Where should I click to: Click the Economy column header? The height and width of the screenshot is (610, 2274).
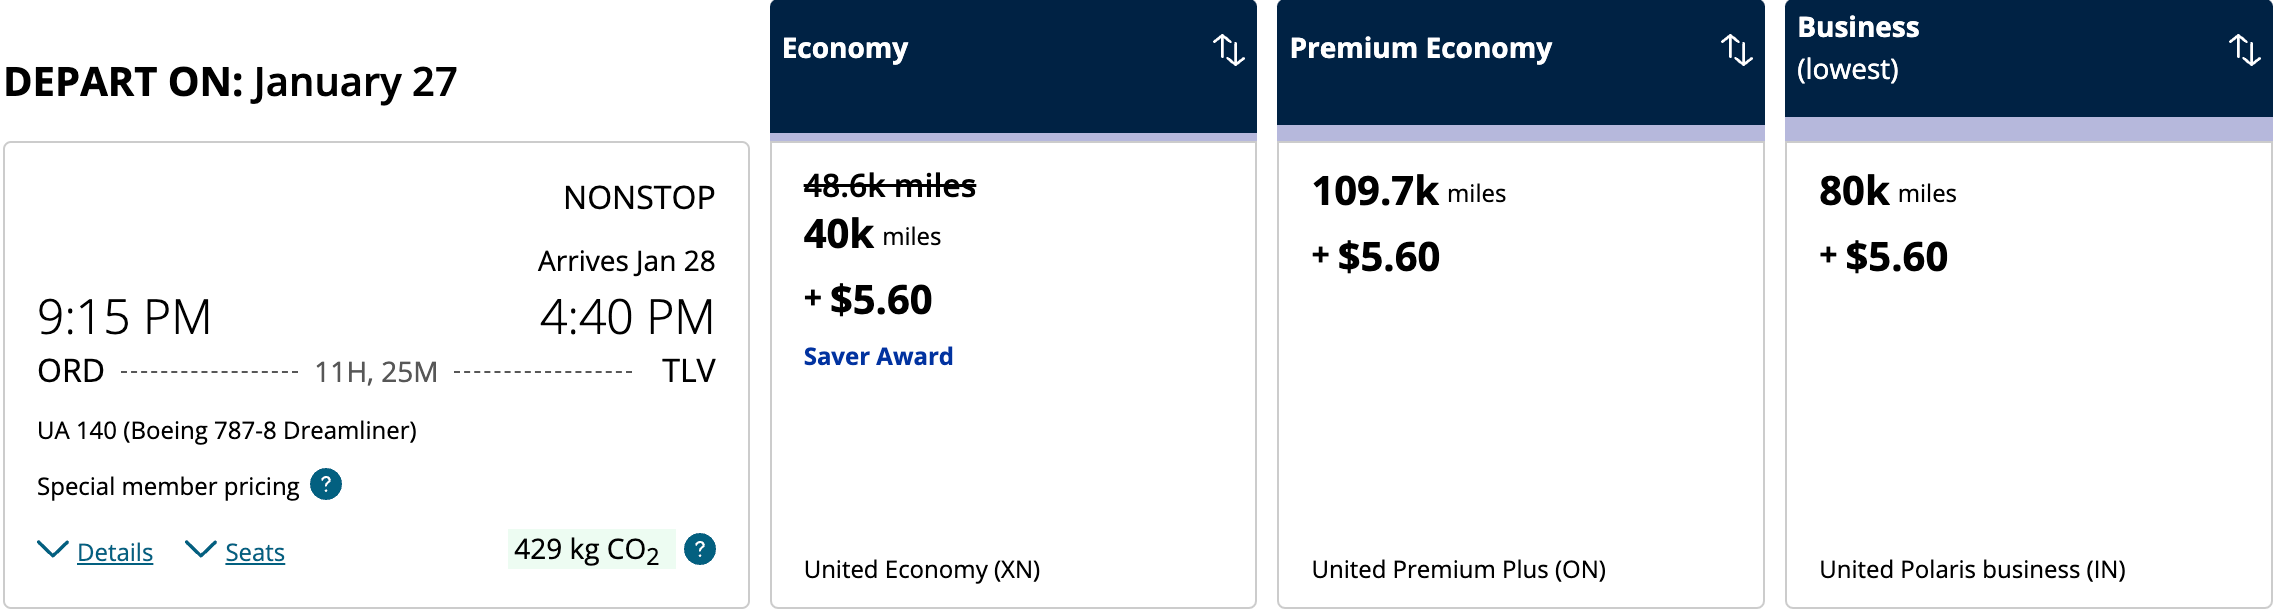[x=845, y=48]
